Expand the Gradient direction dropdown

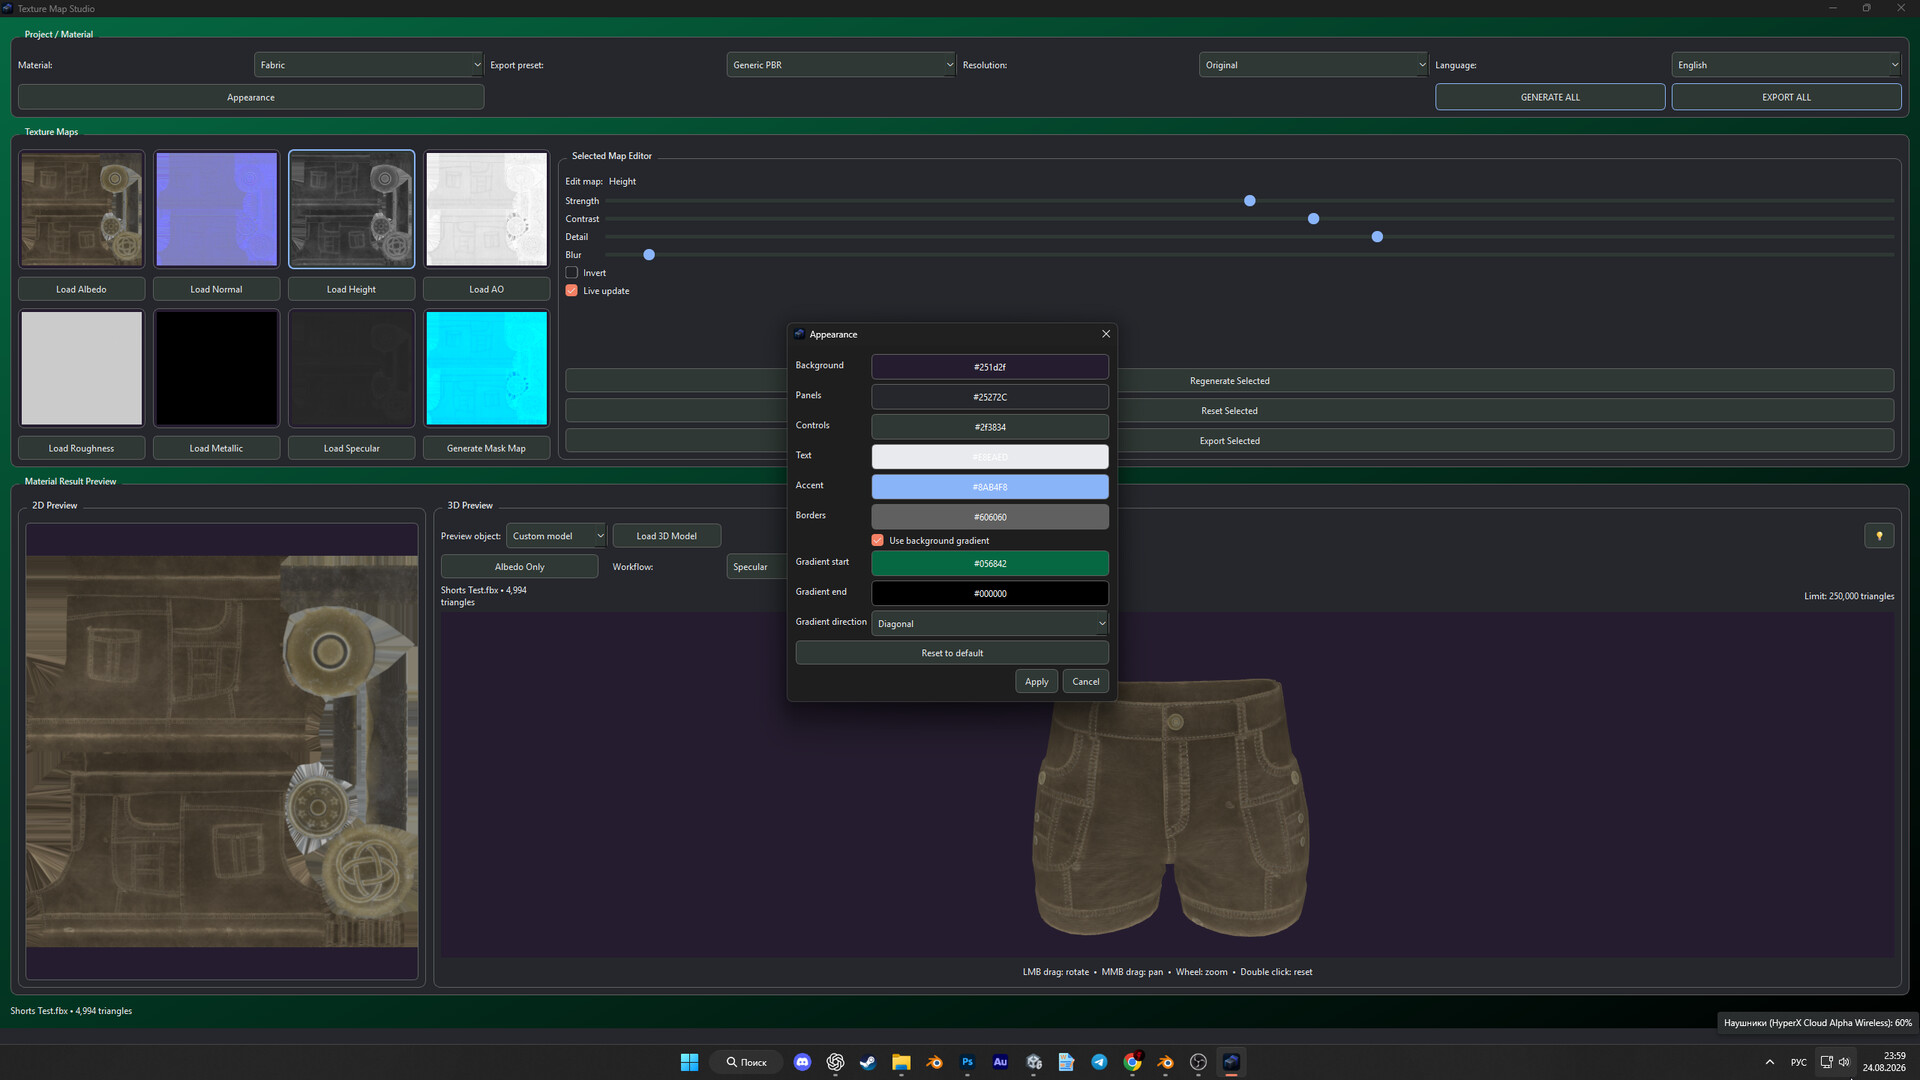point(990,624)
